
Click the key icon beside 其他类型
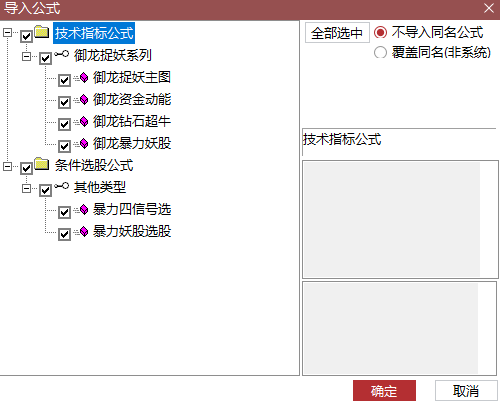point(62,186)
